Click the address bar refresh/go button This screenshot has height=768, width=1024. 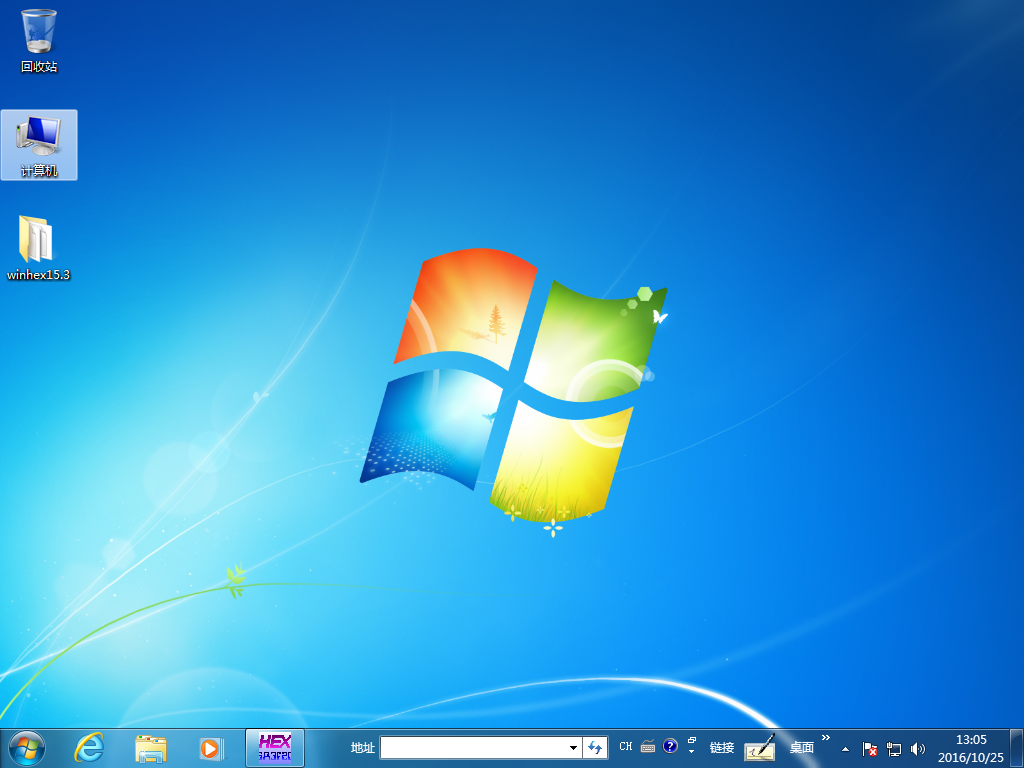pyautogui.click(x=594, y=748)
